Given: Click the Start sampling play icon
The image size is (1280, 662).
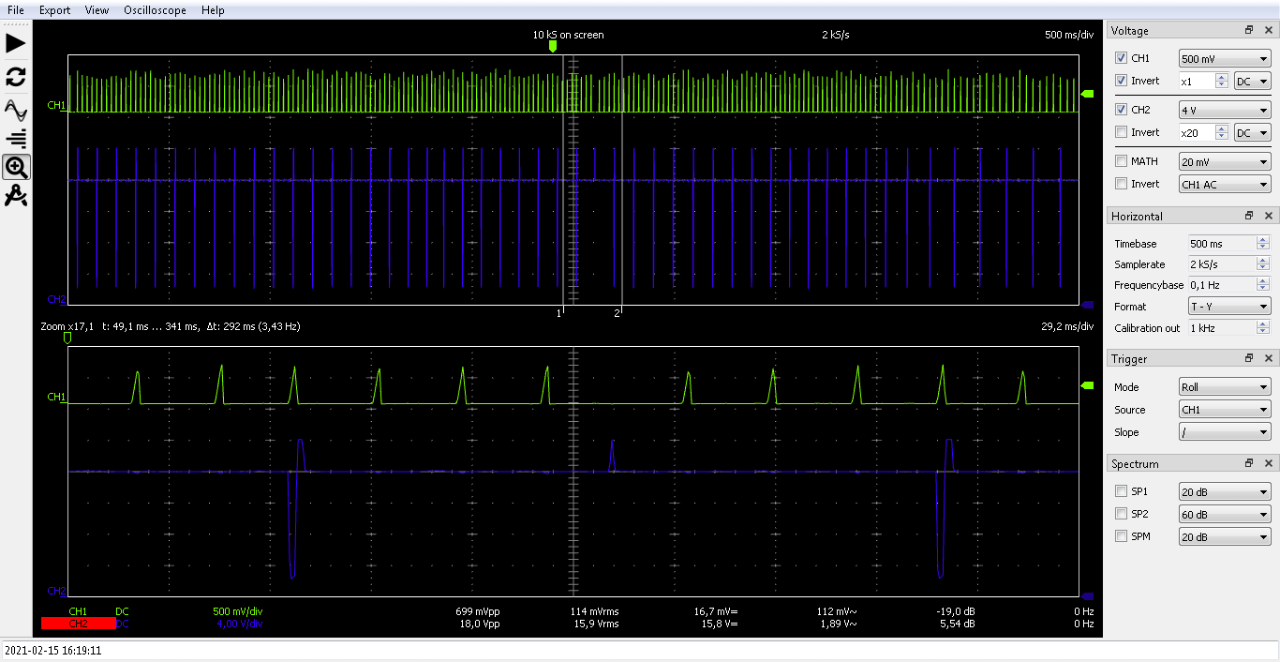Looking at the screenshot, I should point(16,43).
